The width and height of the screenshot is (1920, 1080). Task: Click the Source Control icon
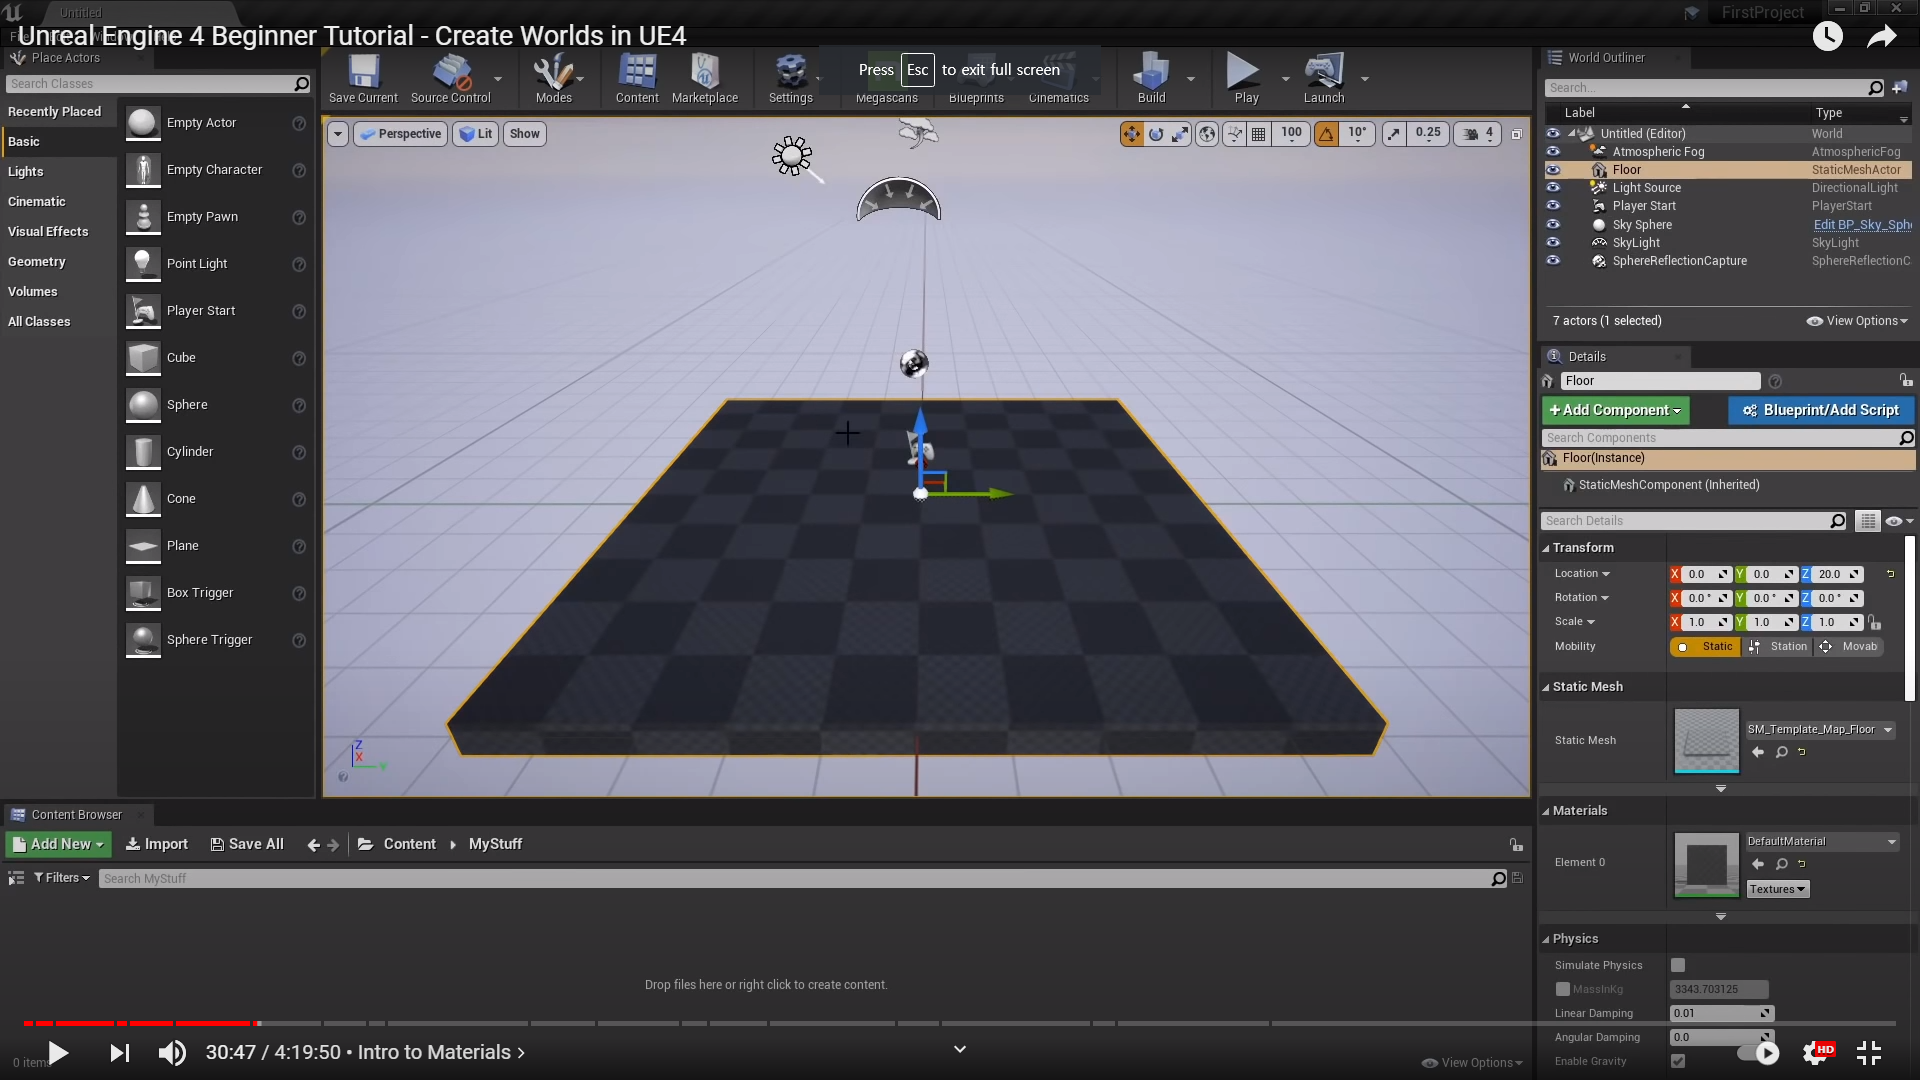[x=450, y=74]
